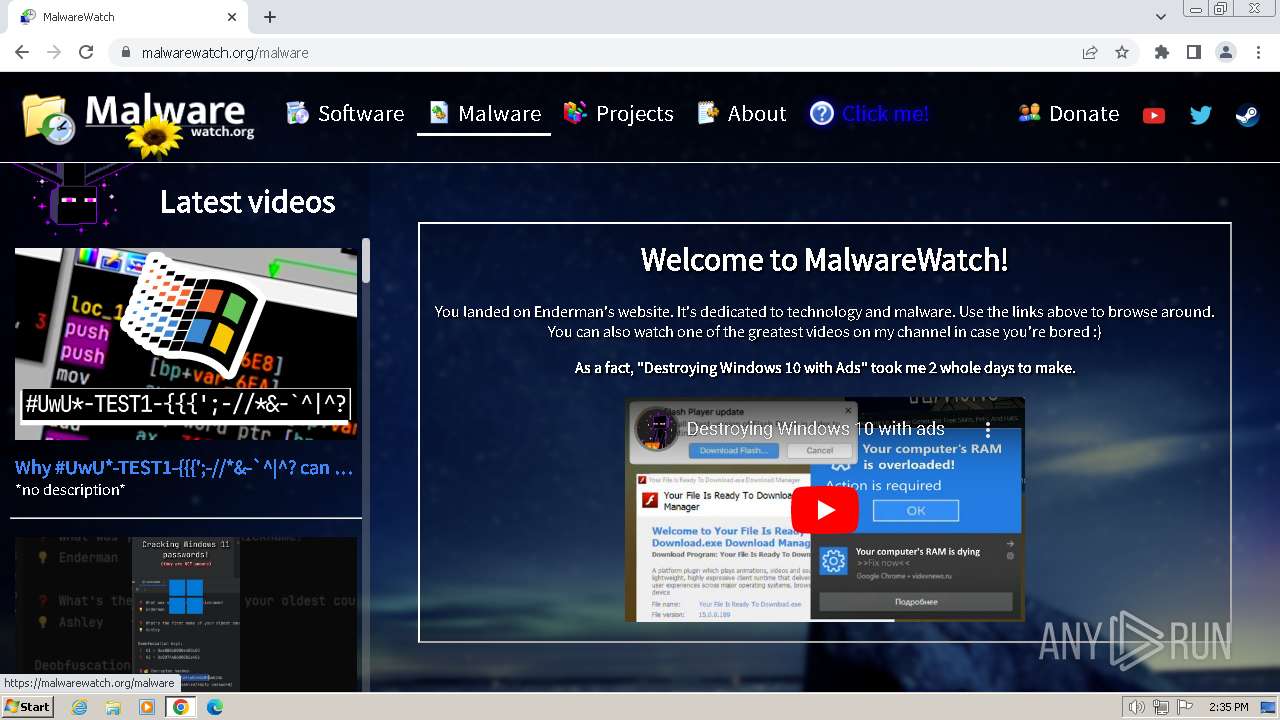The height and width of the screenshot is (720, 1280).
Task: Open the 'Why #UwU*-TEST1' video title link
Action: click(184, 468)
